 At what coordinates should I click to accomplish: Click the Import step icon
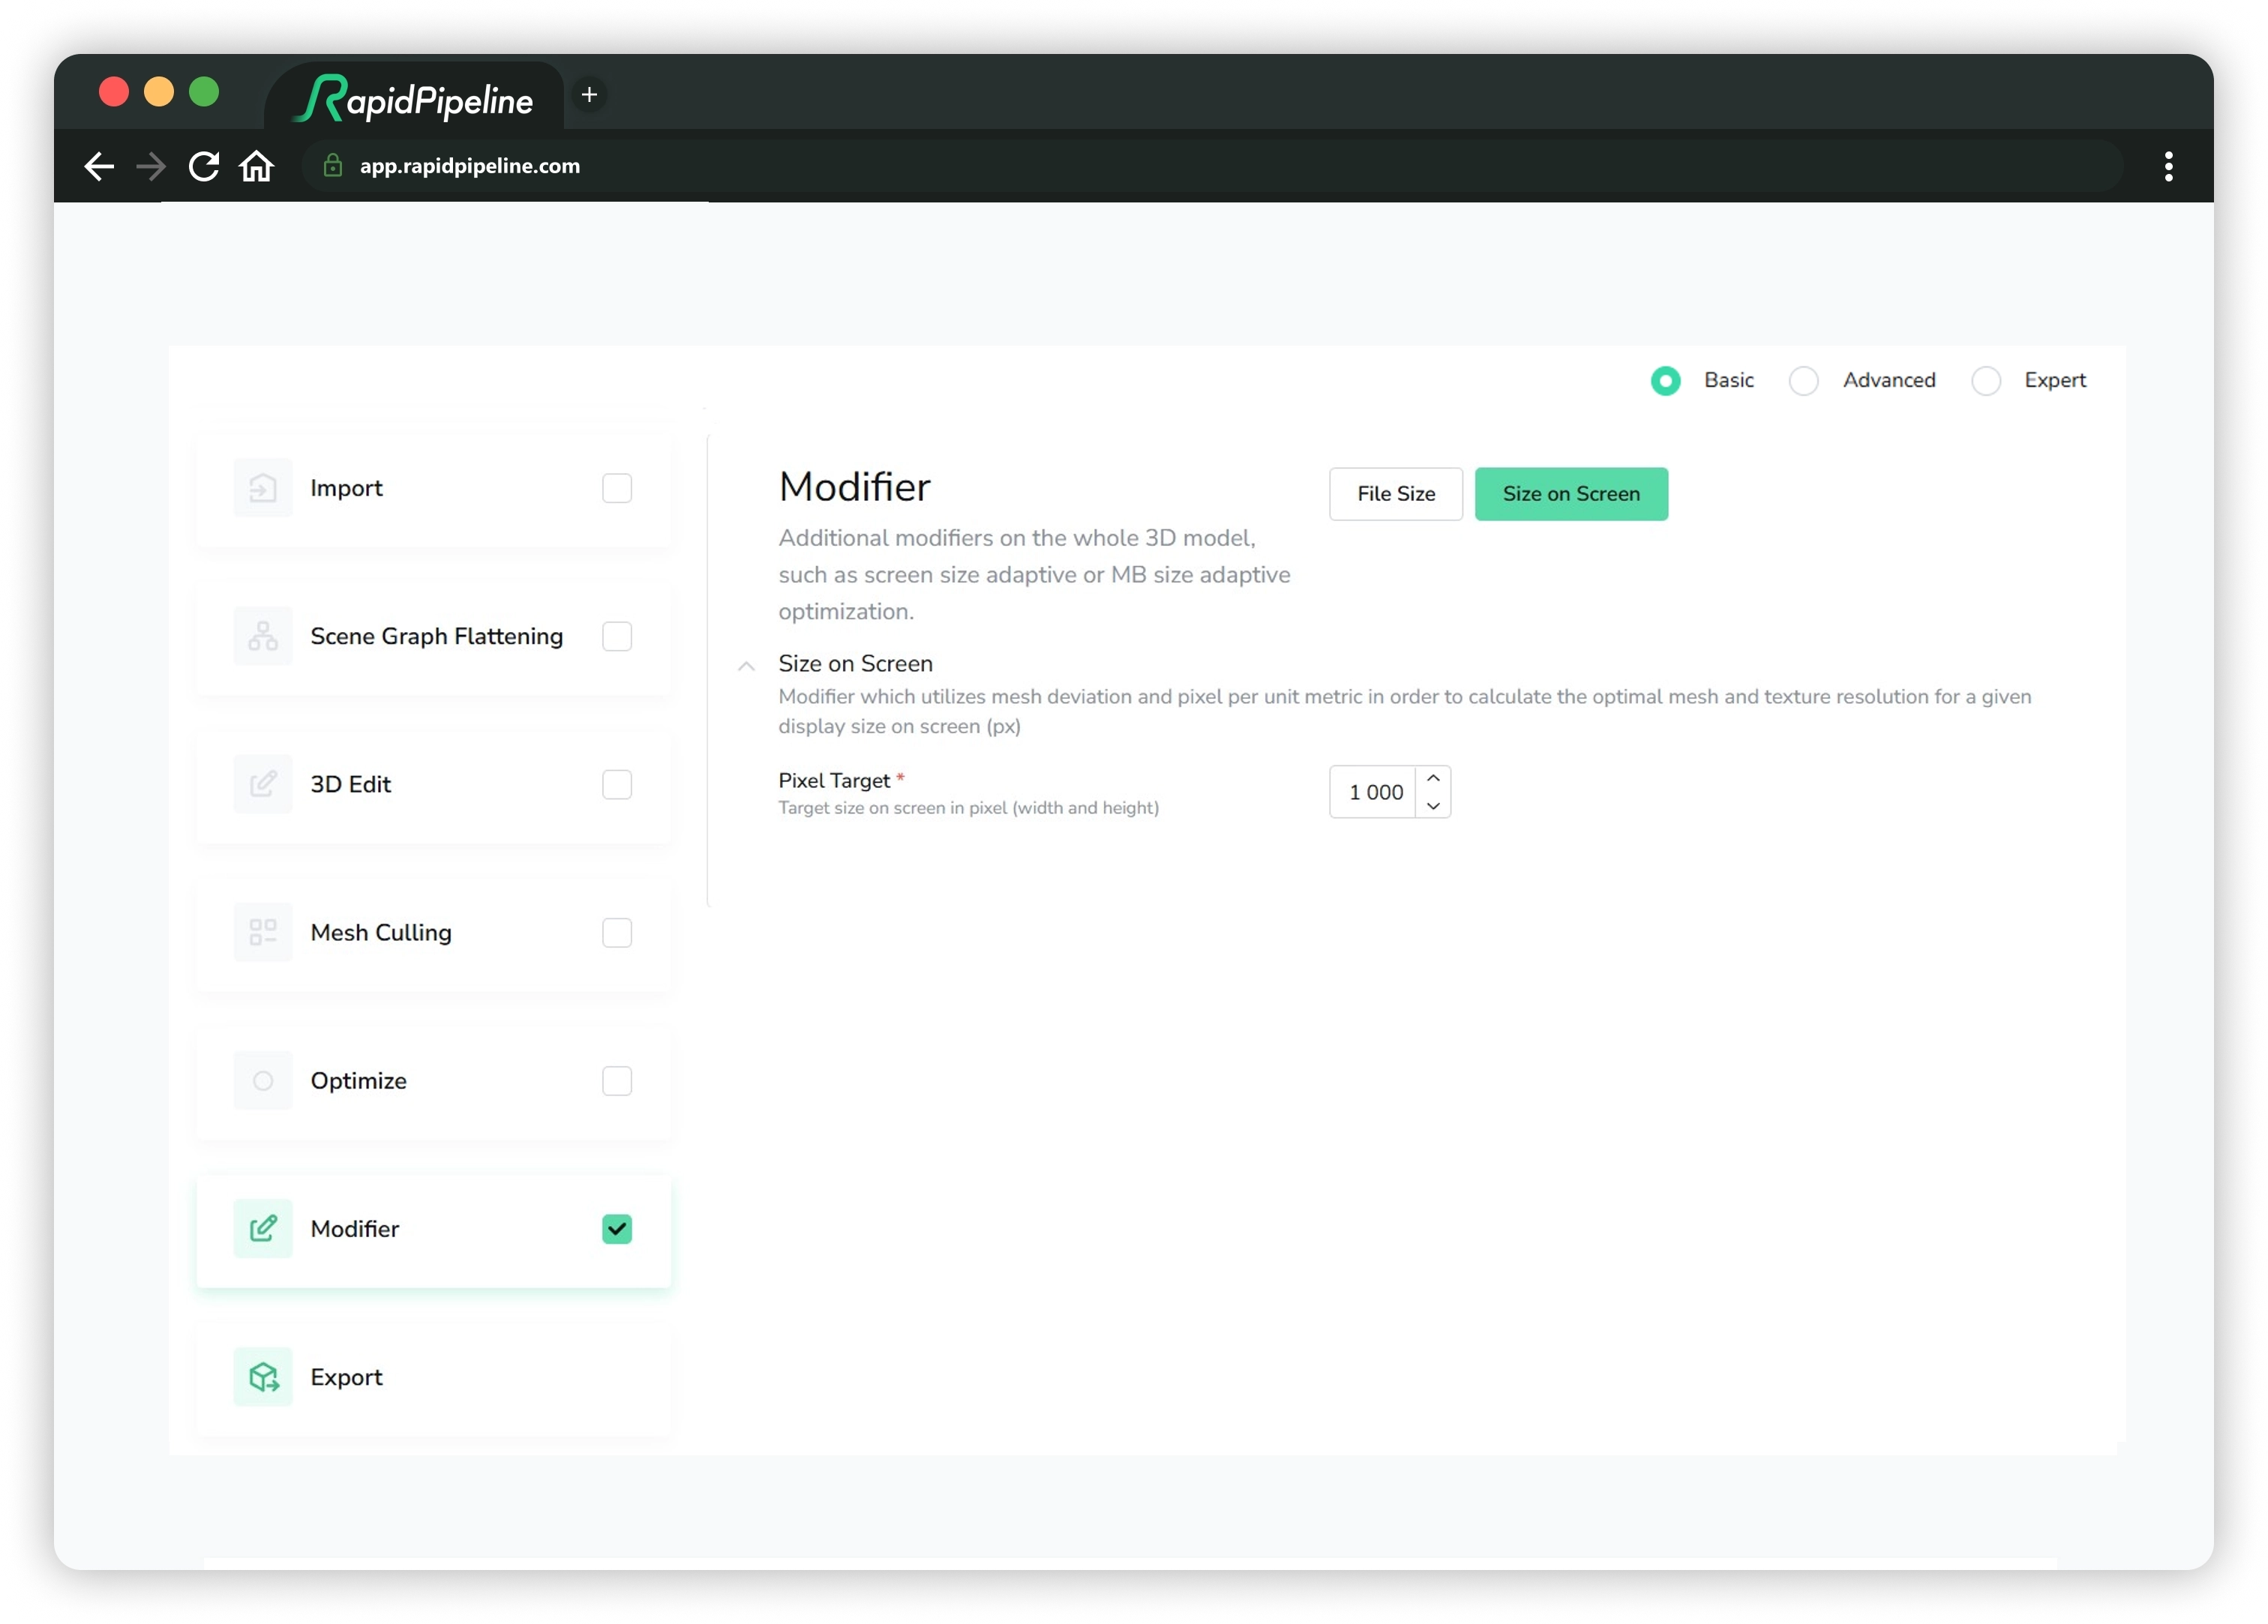coord(262,488)
